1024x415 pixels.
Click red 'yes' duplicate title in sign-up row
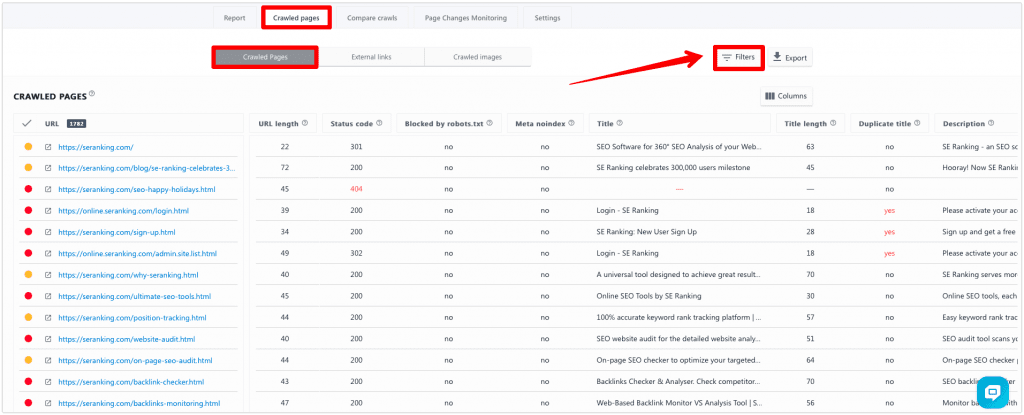pos(889,232)
